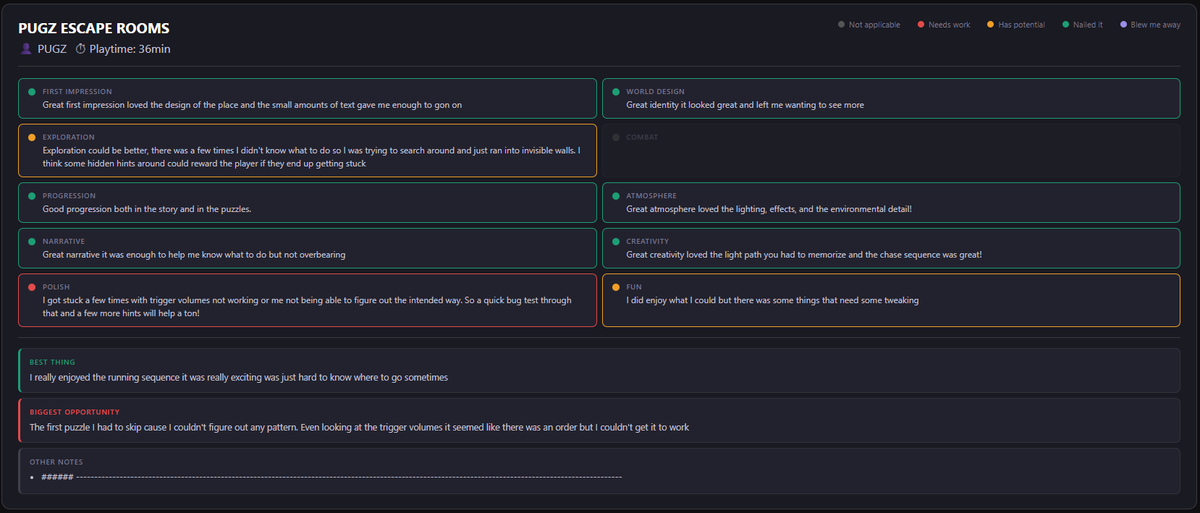Viewport: 1200px width, 513px height.
Task: Click the 'Great atmosphere loved the lighting' comment
Action: (x=769, y=209)
